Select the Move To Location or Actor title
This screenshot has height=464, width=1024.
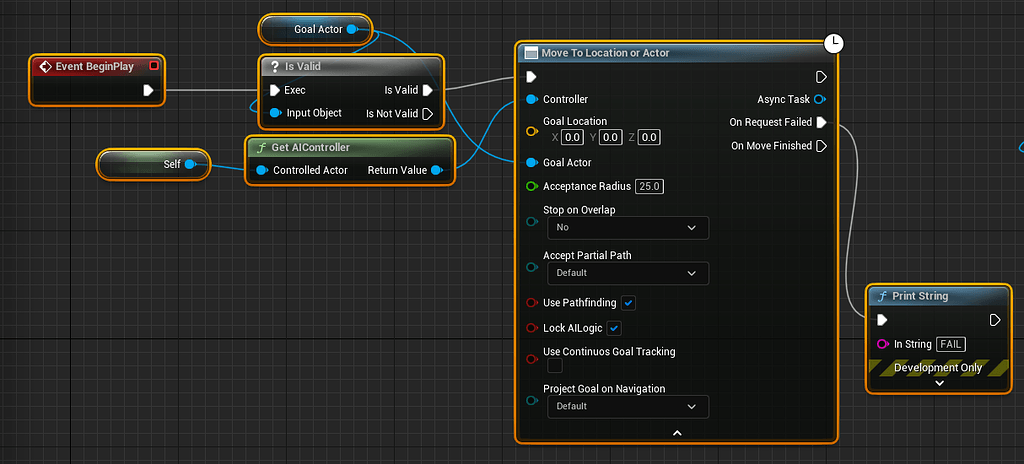pyautogui.click(x=605, y=53)
